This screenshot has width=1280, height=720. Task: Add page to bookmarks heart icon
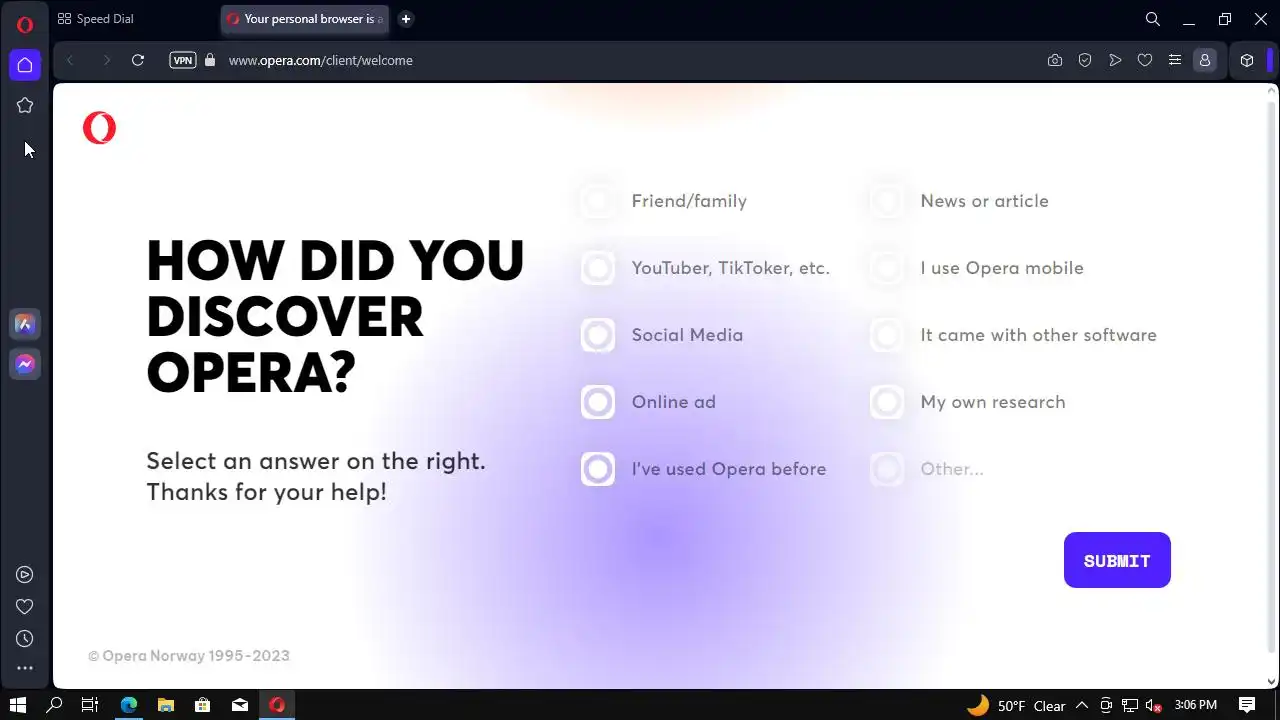click(x=1145, y=60)
